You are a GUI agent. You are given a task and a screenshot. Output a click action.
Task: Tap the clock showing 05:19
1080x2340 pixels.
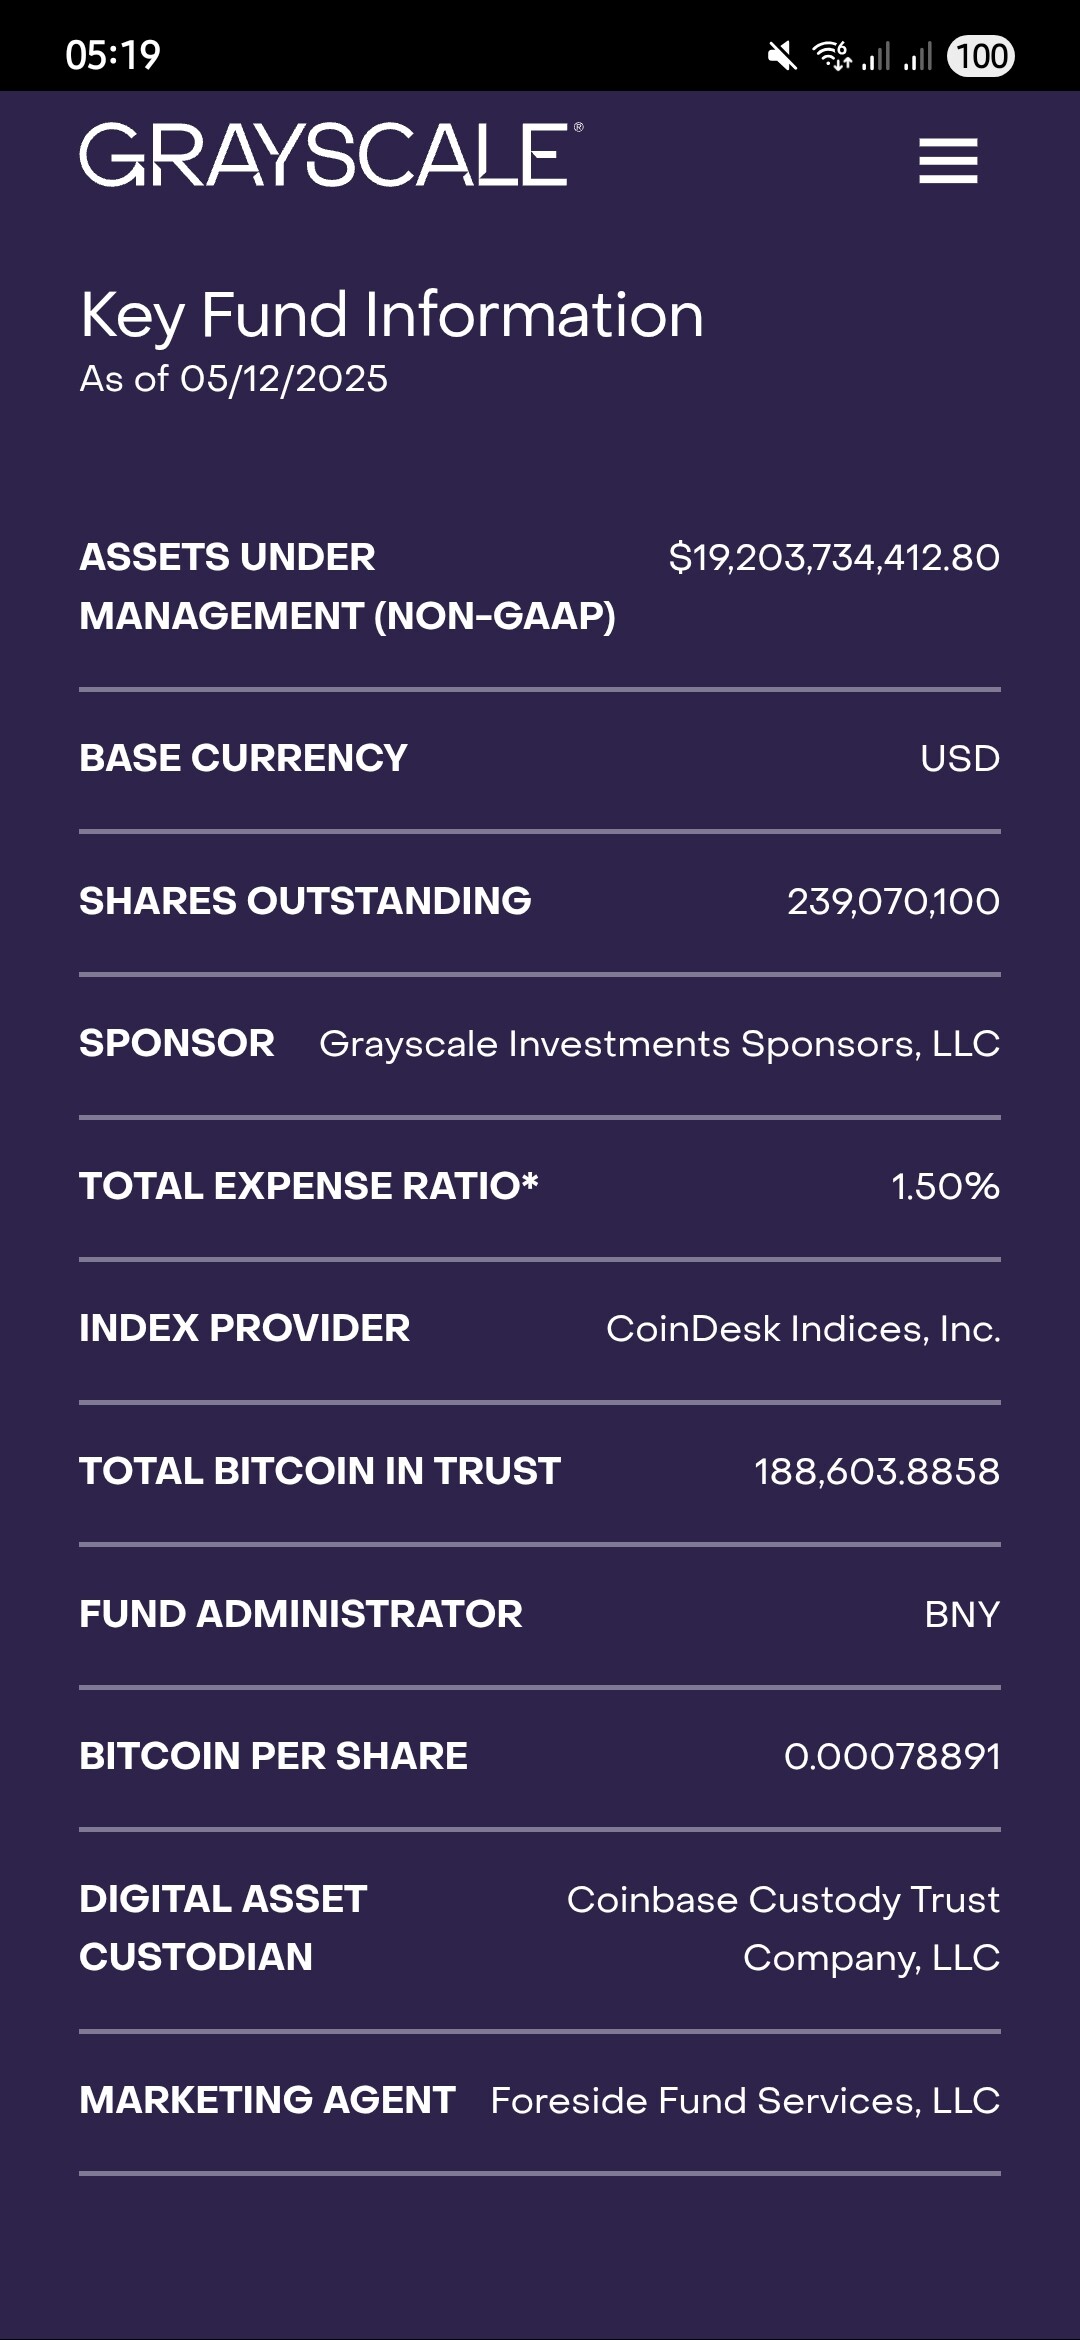click(113, 55)
